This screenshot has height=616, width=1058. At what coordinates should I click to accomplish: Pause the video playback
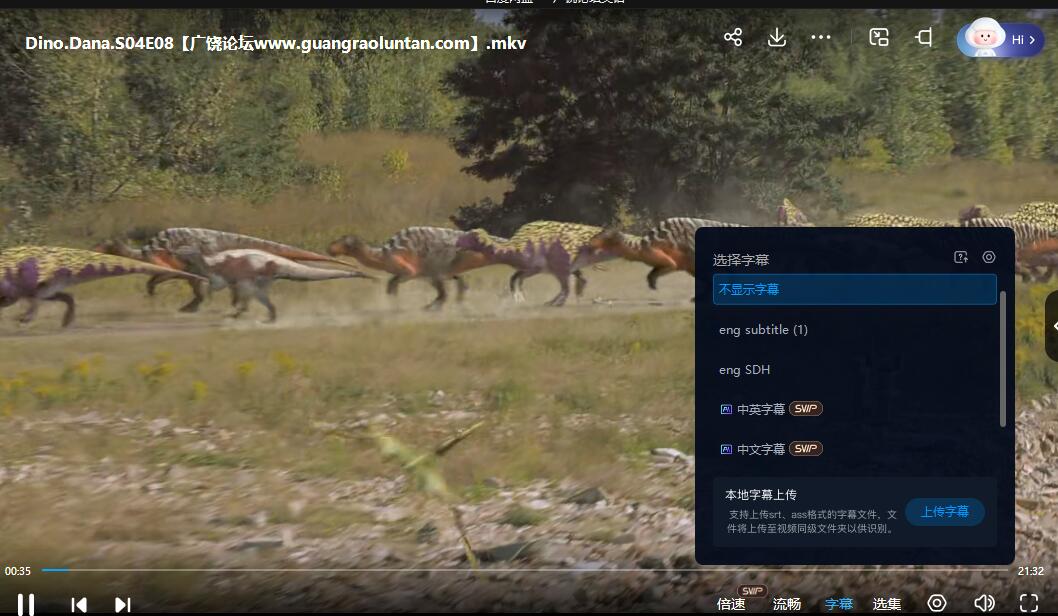(x=26, y=605)
